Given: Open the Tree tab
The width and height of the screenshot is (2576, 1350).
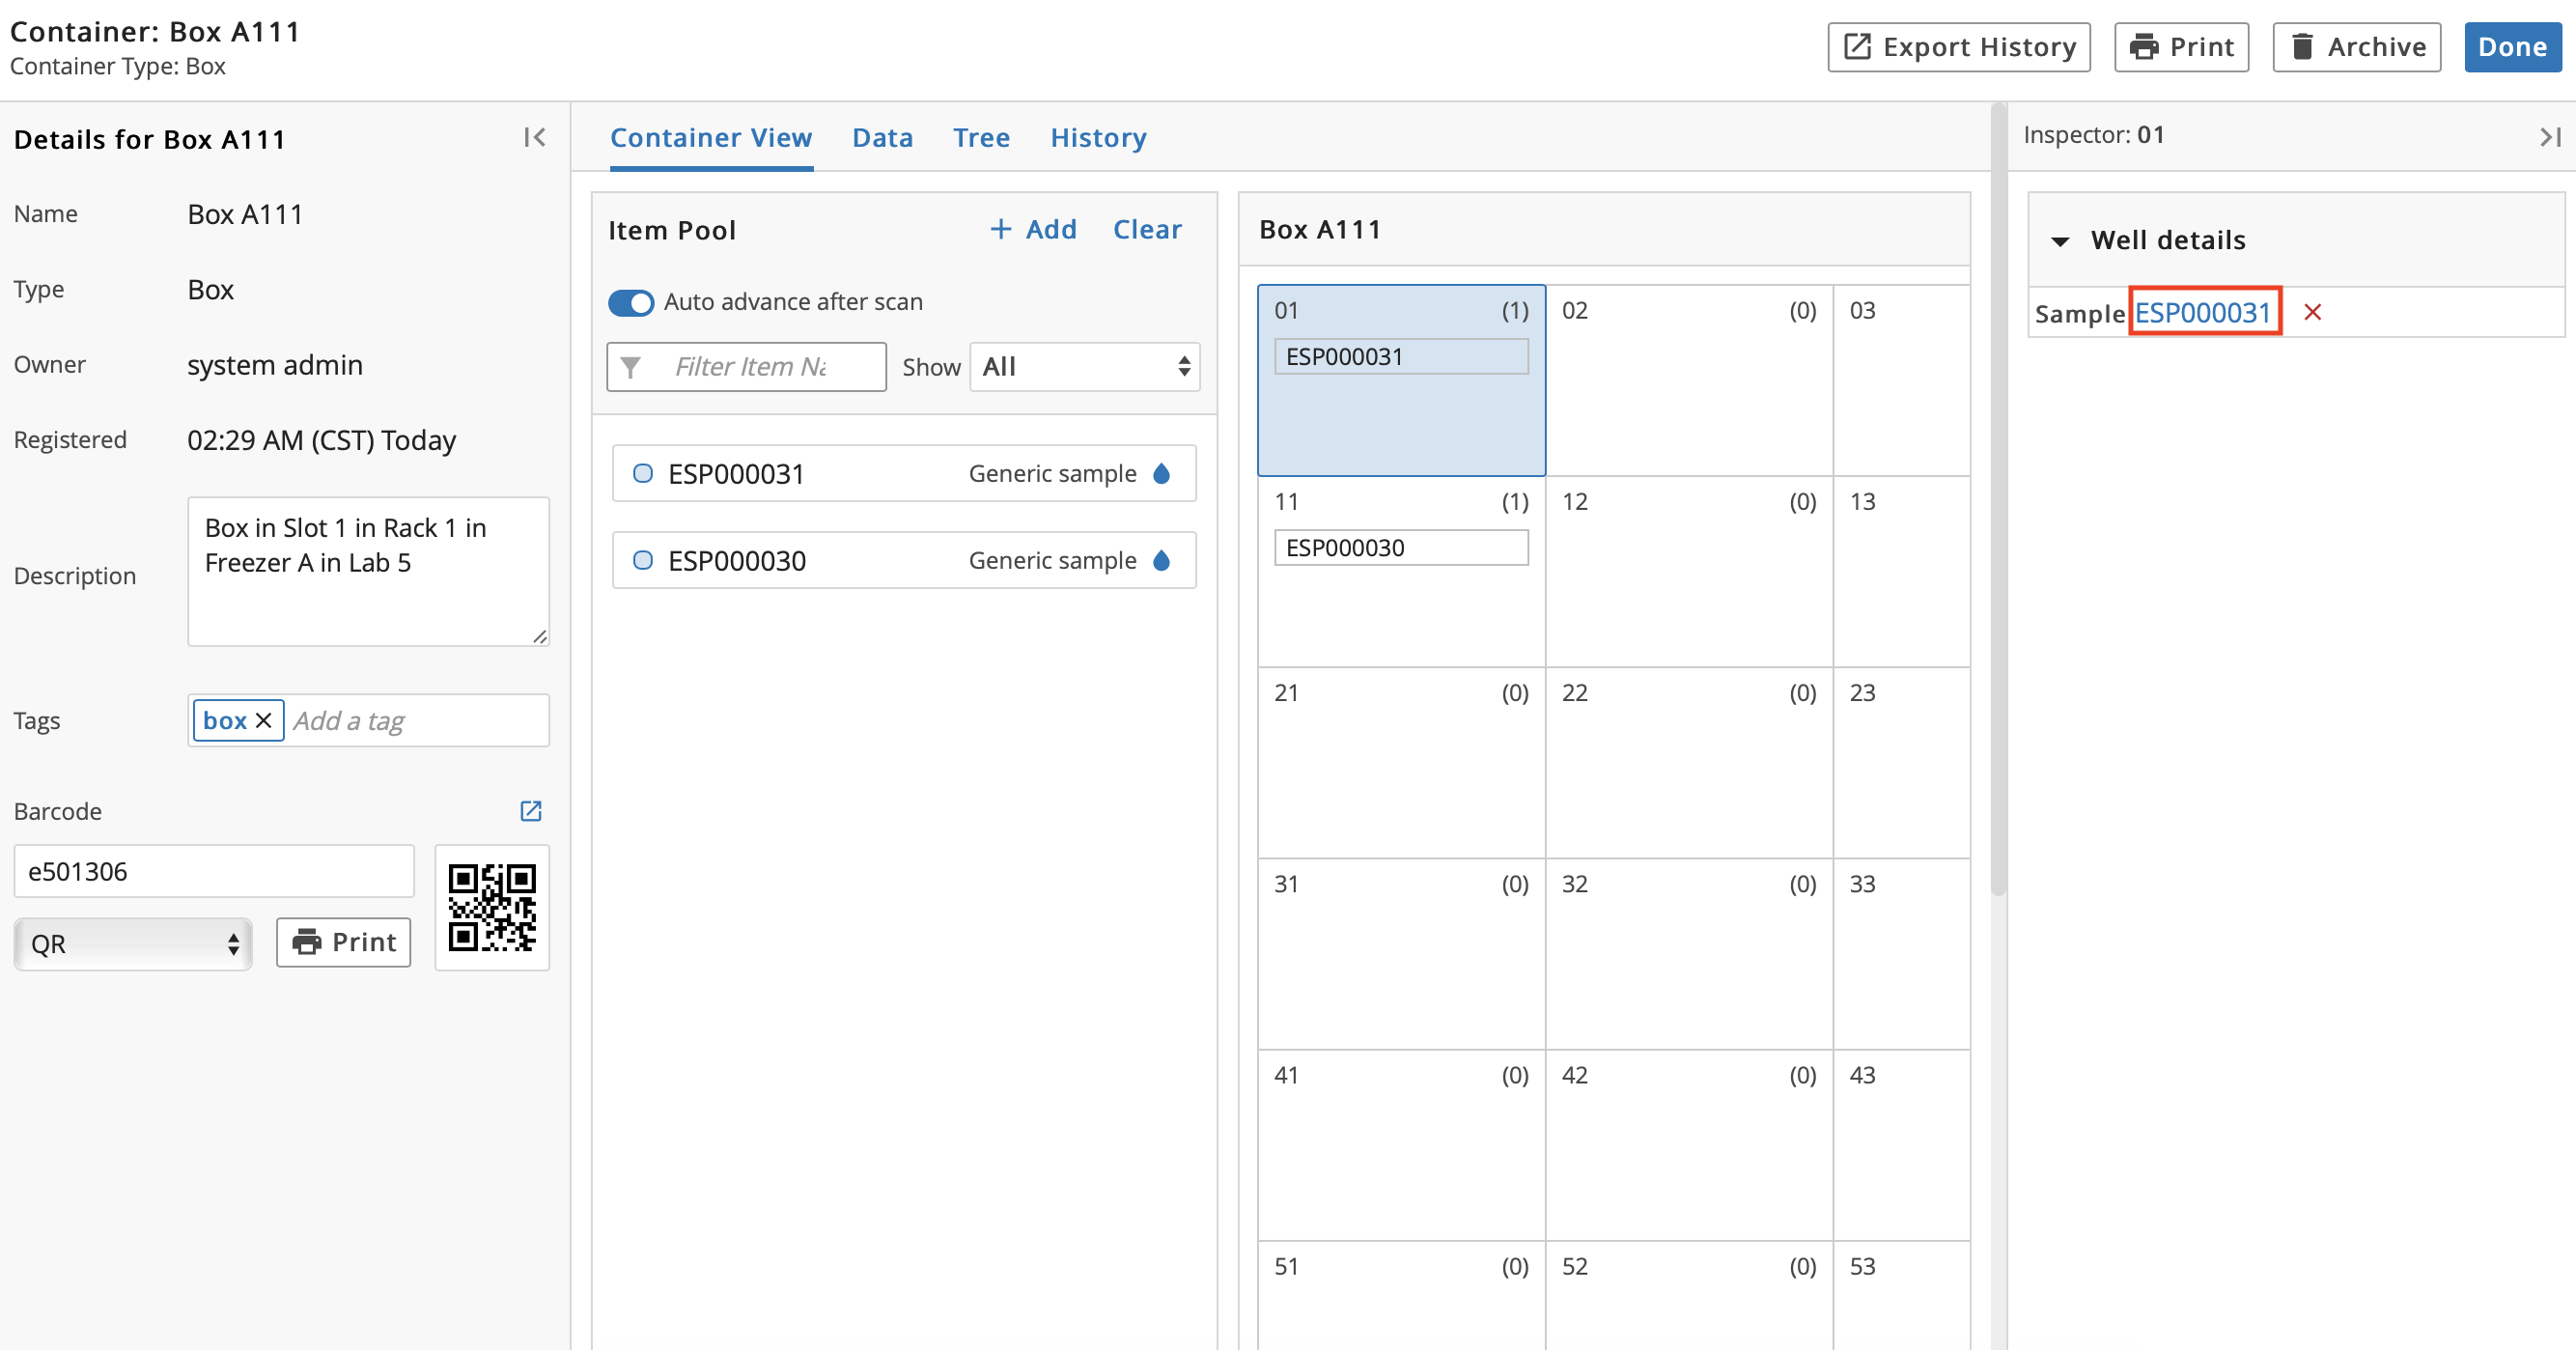Looking at the screenshot, I should point(981,138).
